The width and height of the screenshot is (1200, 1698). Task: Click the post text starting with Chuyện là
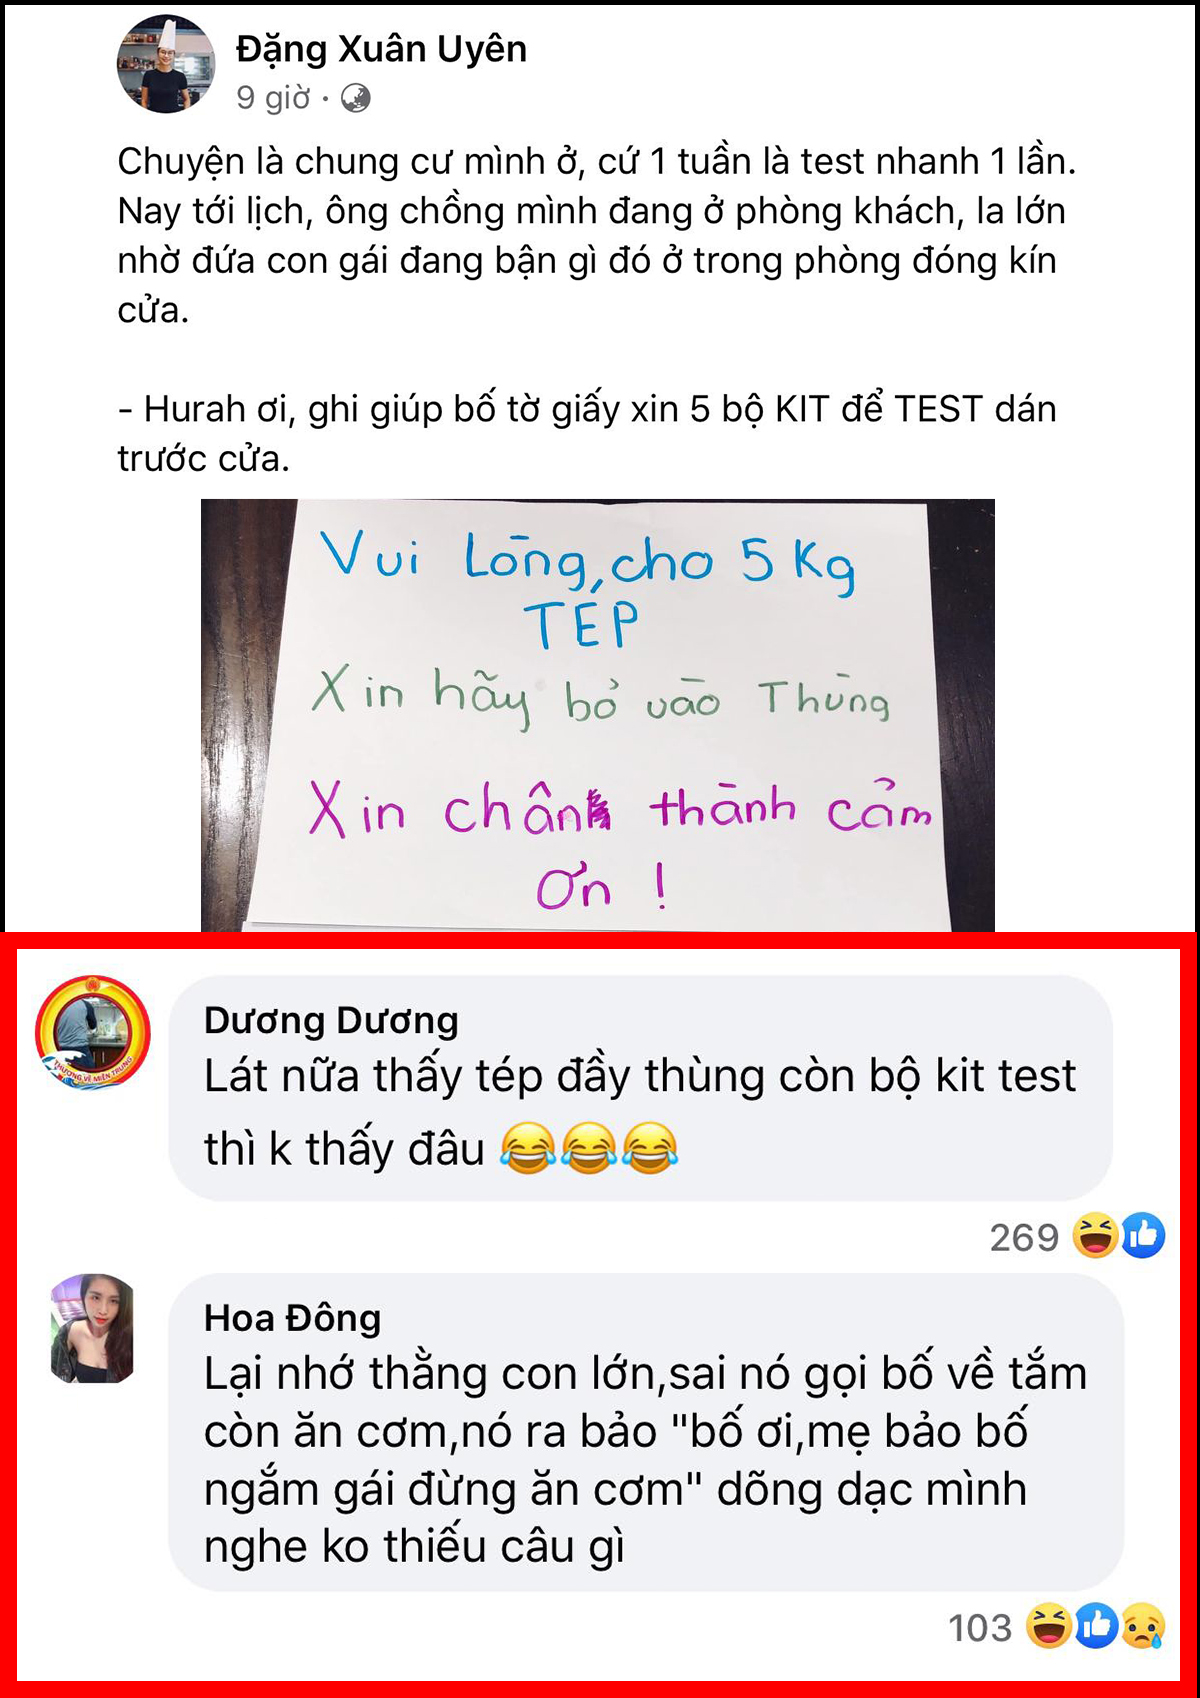pos(597,235)
